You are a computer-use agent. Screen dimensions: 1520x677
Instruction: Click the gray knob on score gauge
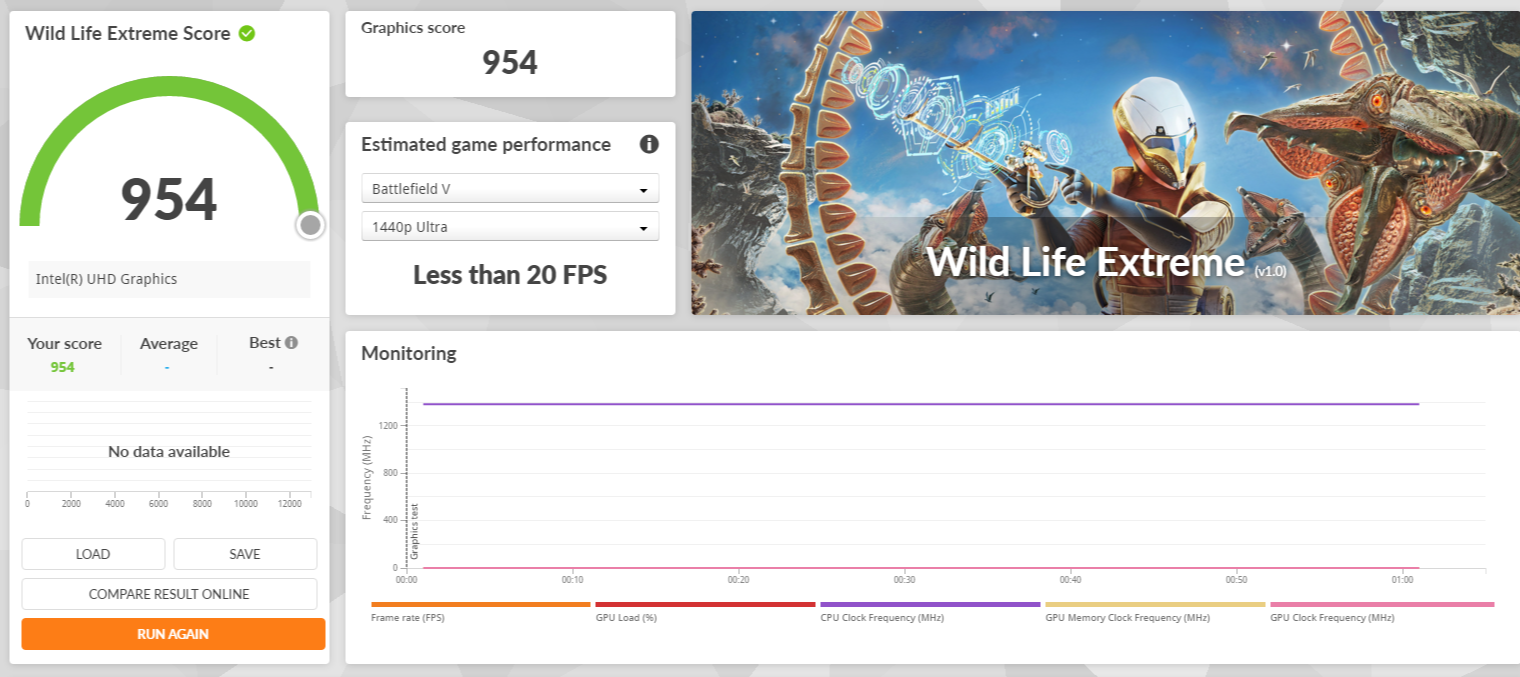(x=310, y=225)
